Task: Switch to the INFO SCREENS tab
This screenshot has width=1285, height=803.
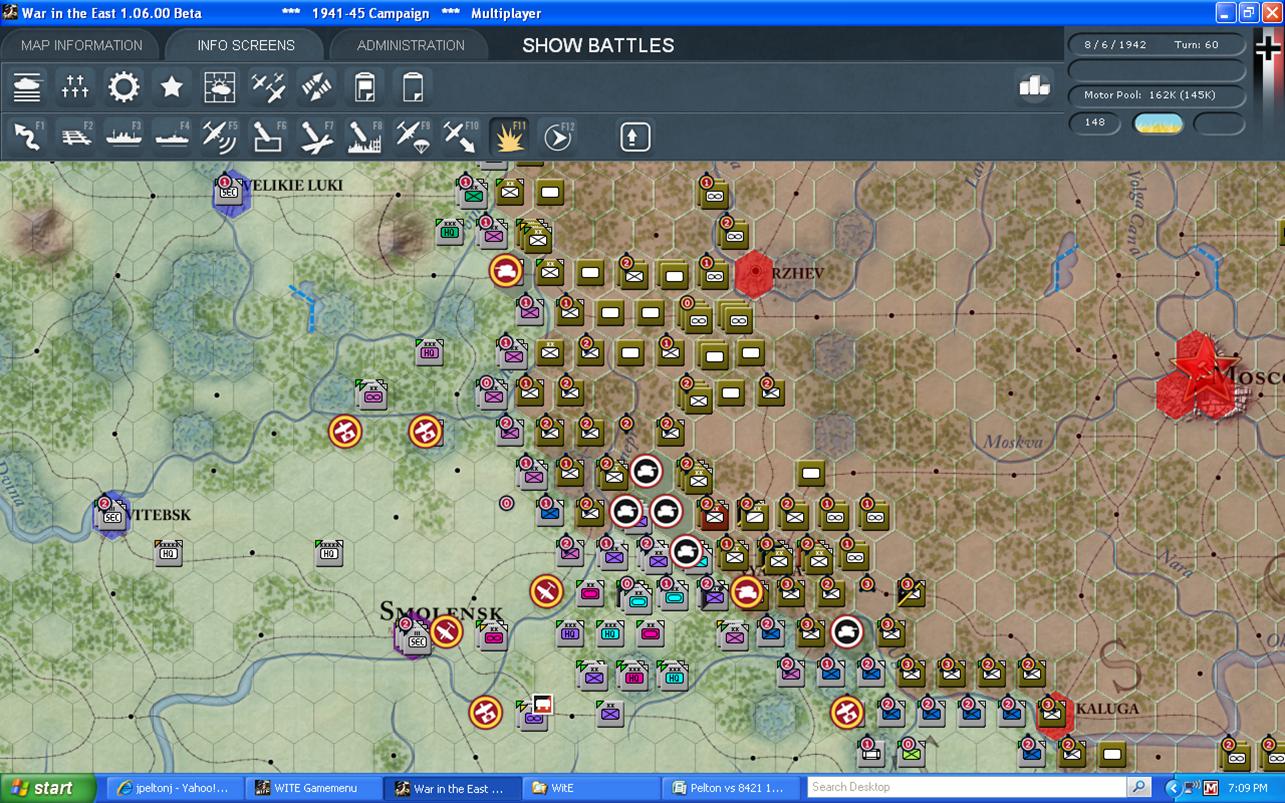Action: click(246, 45)
